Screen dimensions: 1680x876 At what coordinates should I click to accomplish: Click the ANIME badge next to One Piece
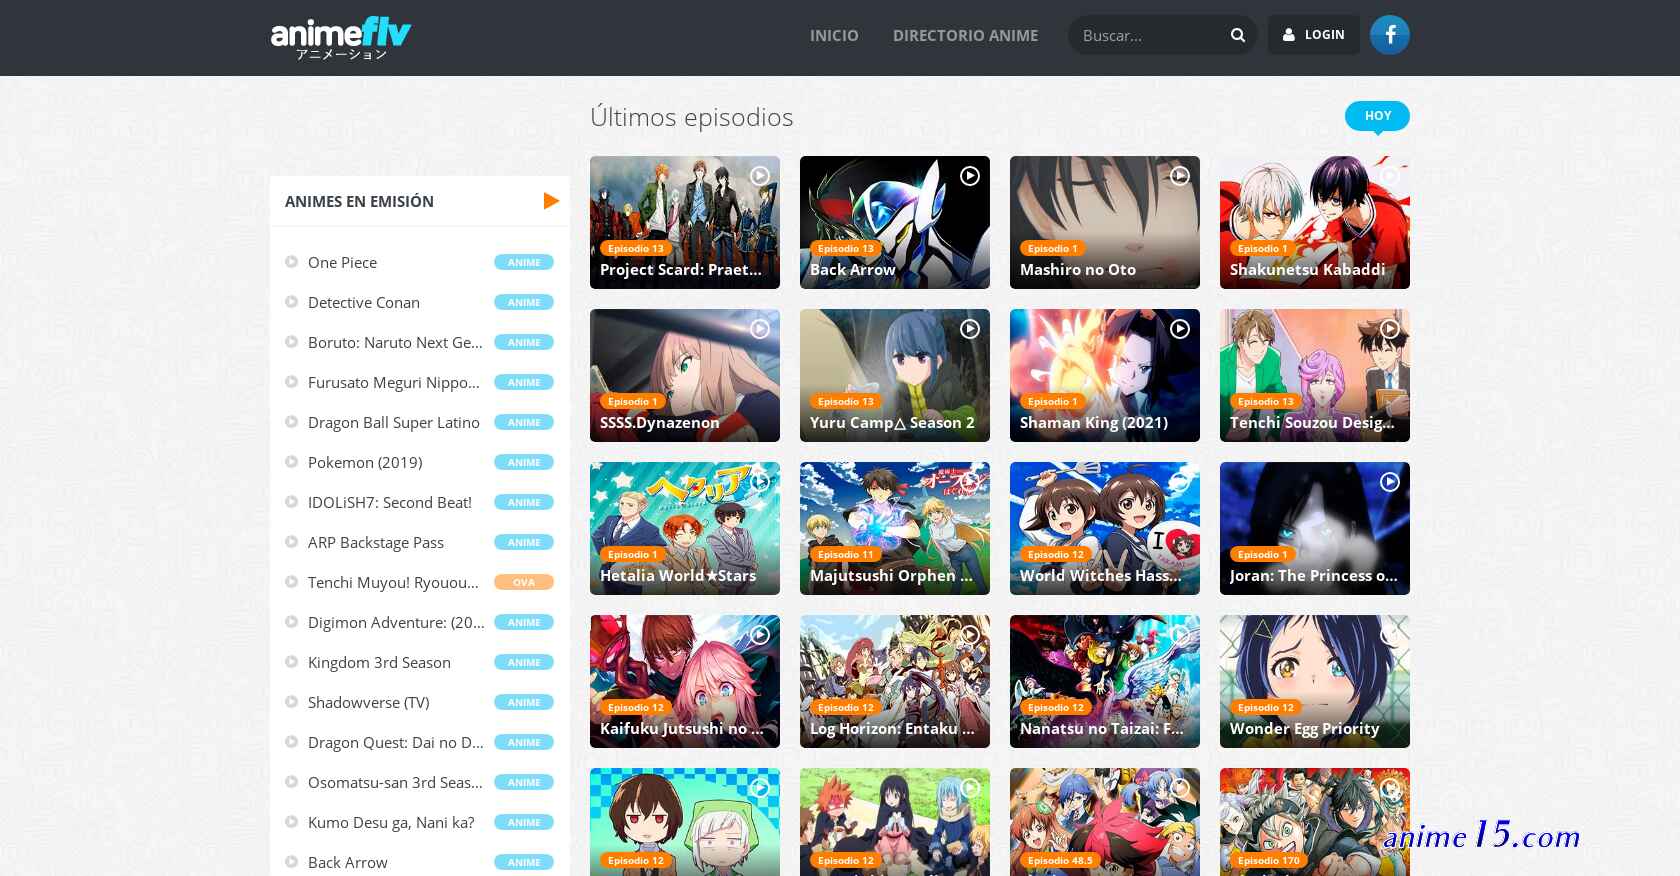[524, 262]
